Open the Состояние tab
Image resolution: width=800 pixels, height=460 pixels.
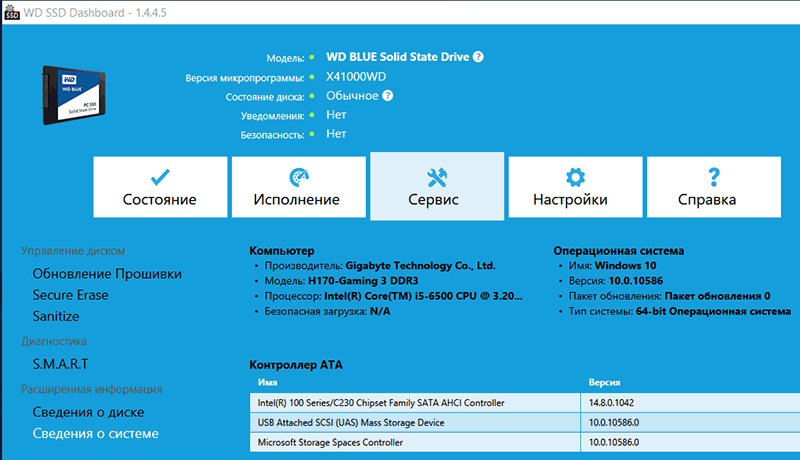click(x=160, y=187)
